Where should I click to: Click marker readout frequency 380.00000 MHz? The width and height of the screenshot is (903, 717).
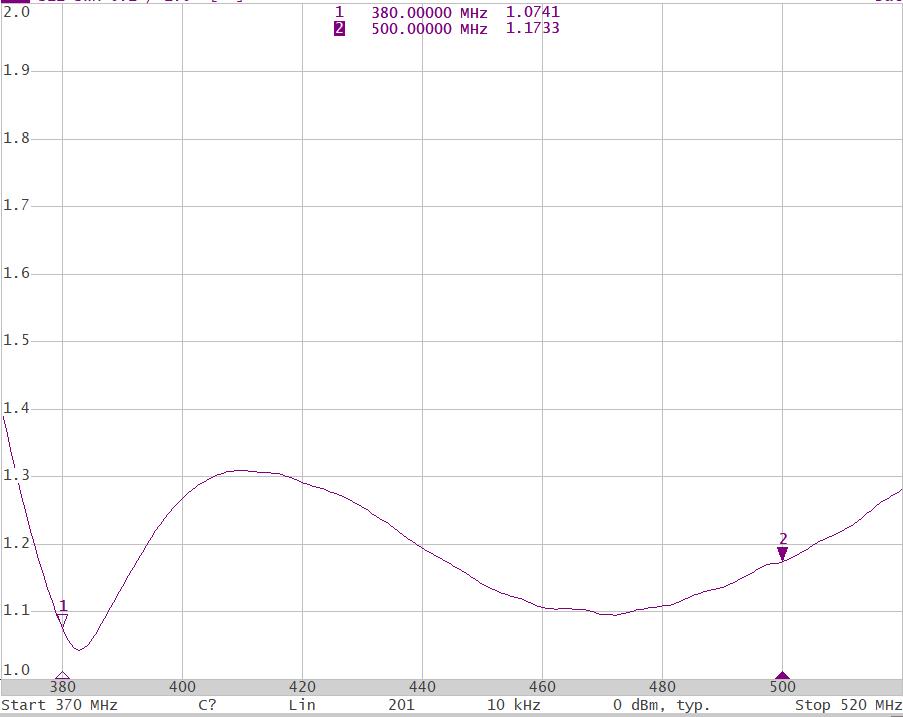tap(429, 13)
